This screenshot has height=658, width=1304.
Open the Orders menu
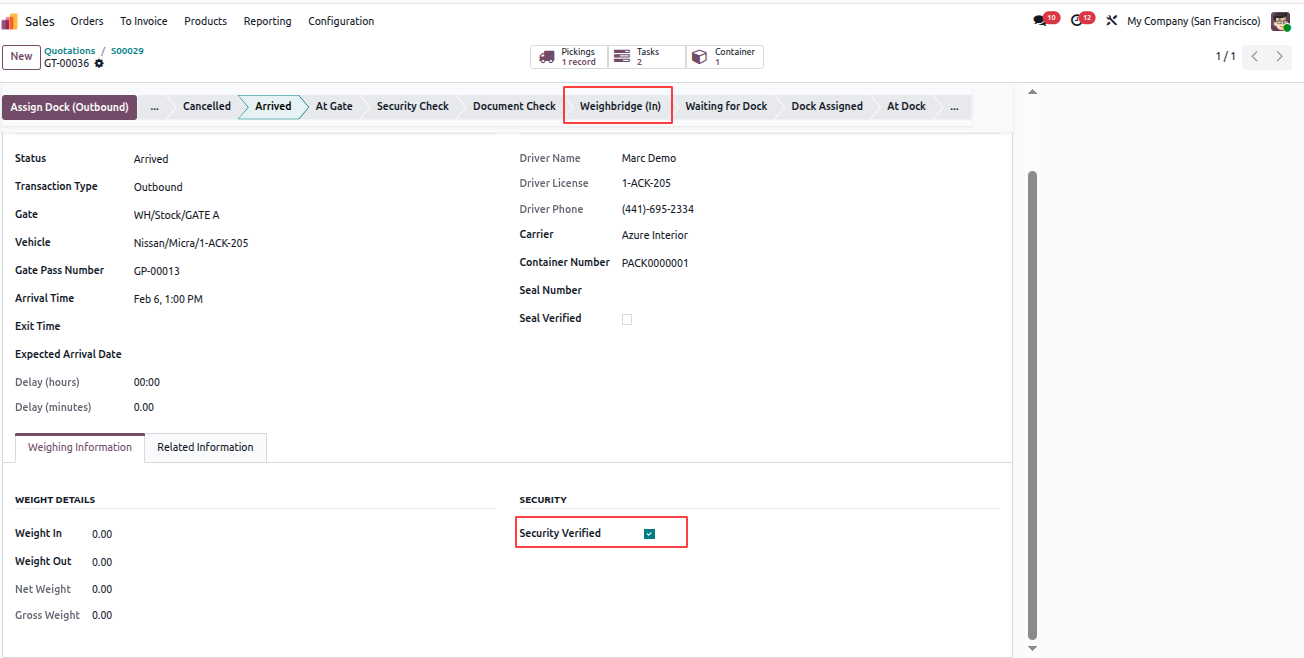tap(87, 21)
